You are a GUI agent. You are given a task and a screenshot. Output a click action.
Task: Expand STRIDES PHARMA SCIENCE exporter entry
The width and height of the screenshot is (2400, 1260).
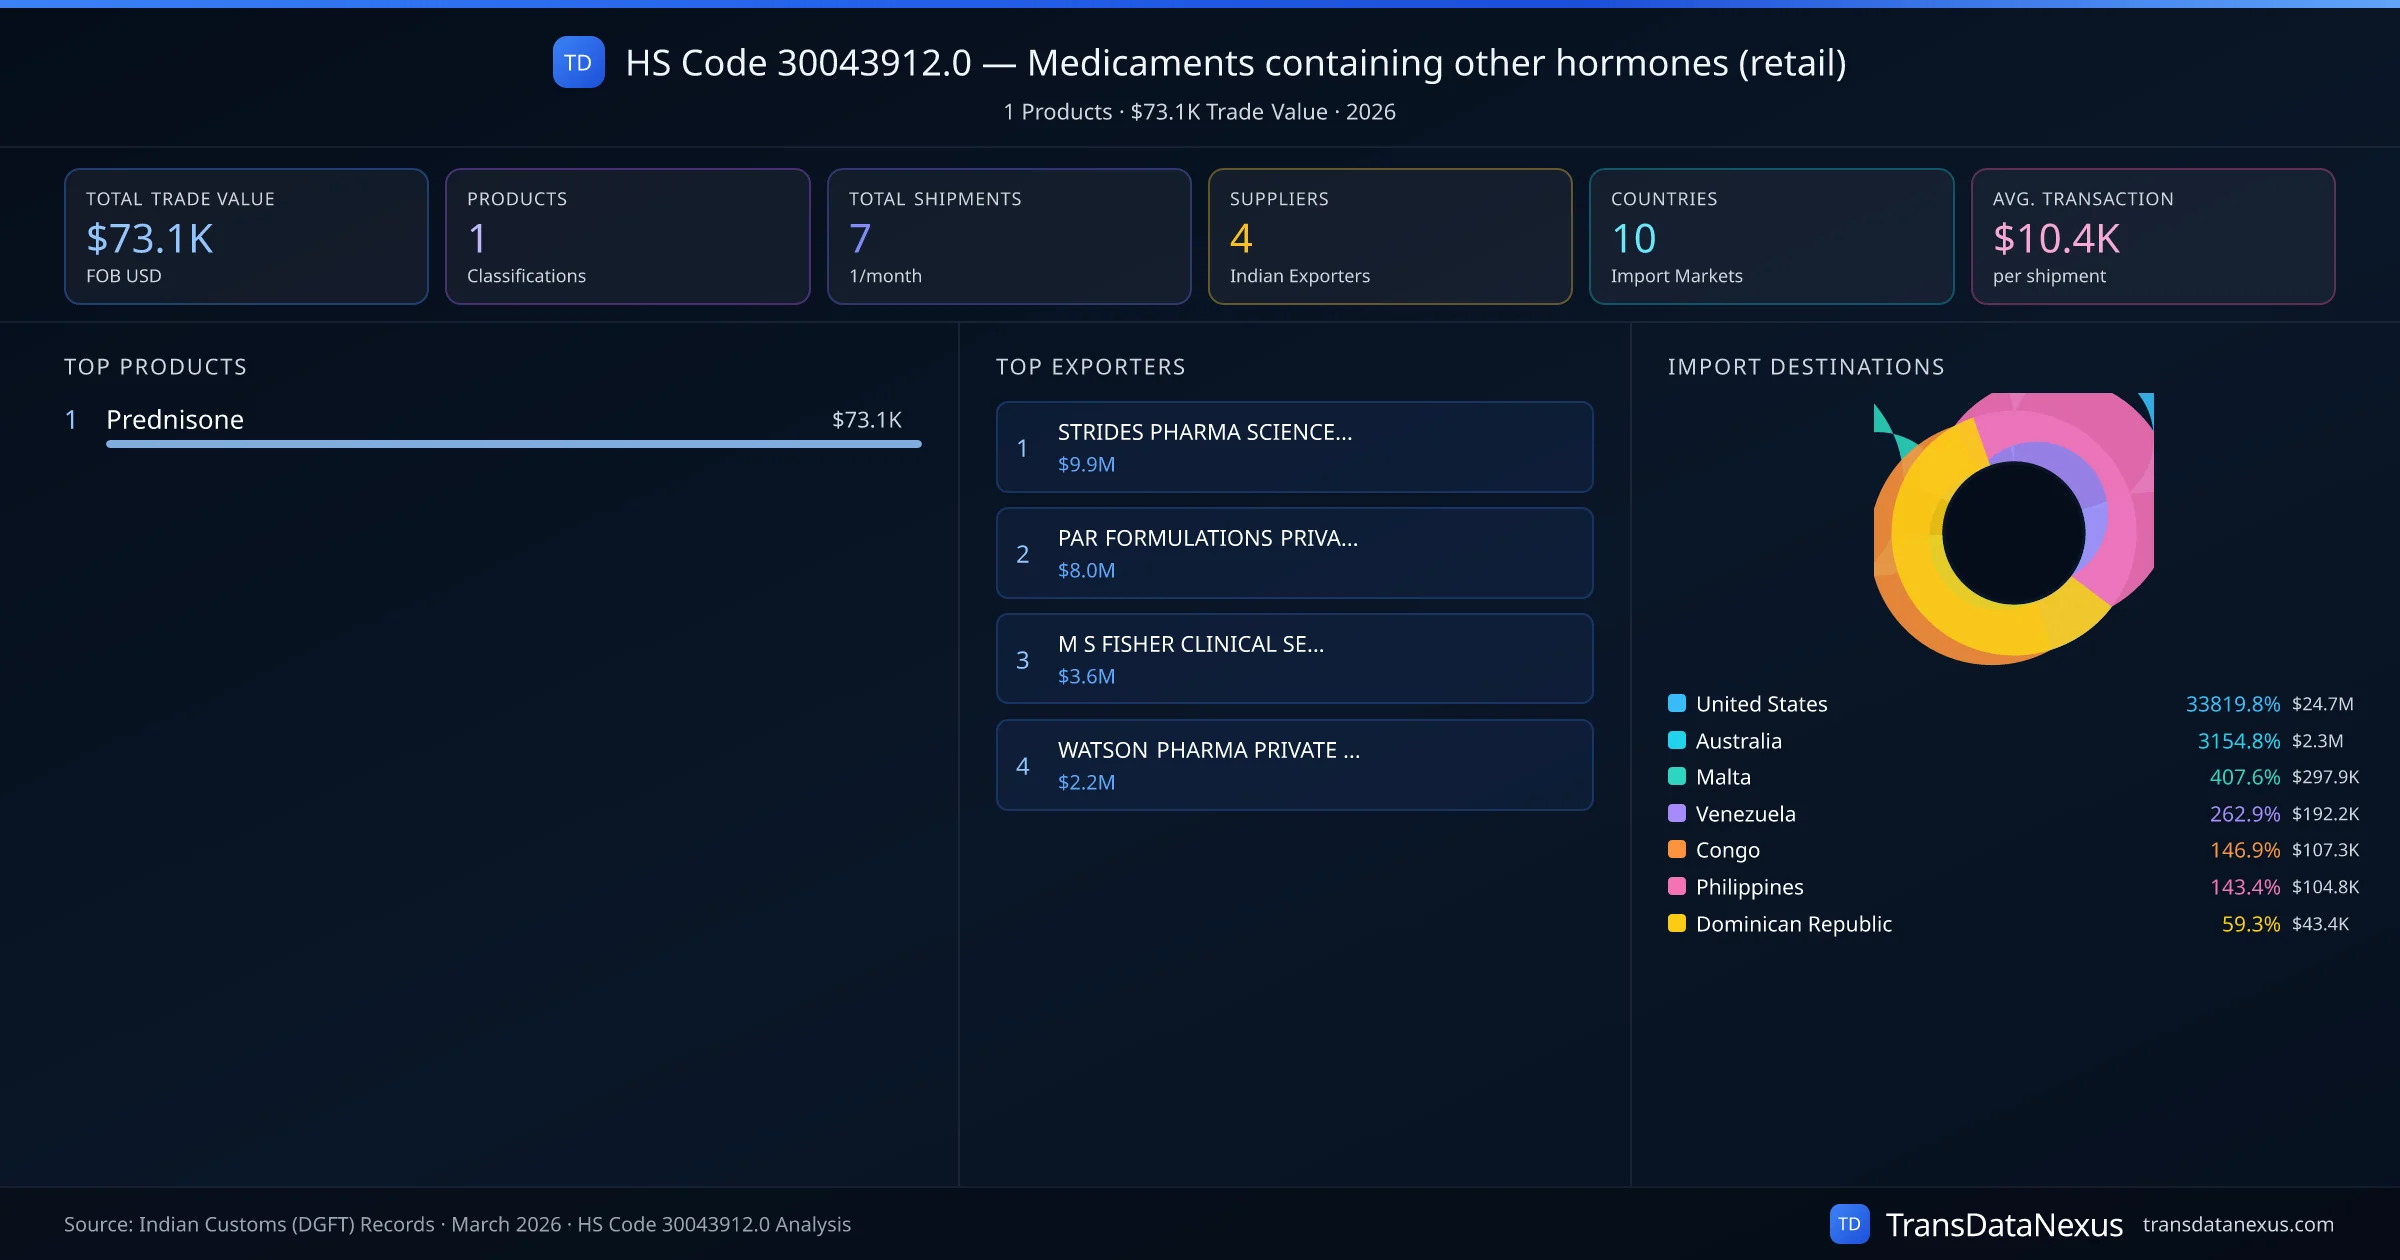click(1294, 447)
